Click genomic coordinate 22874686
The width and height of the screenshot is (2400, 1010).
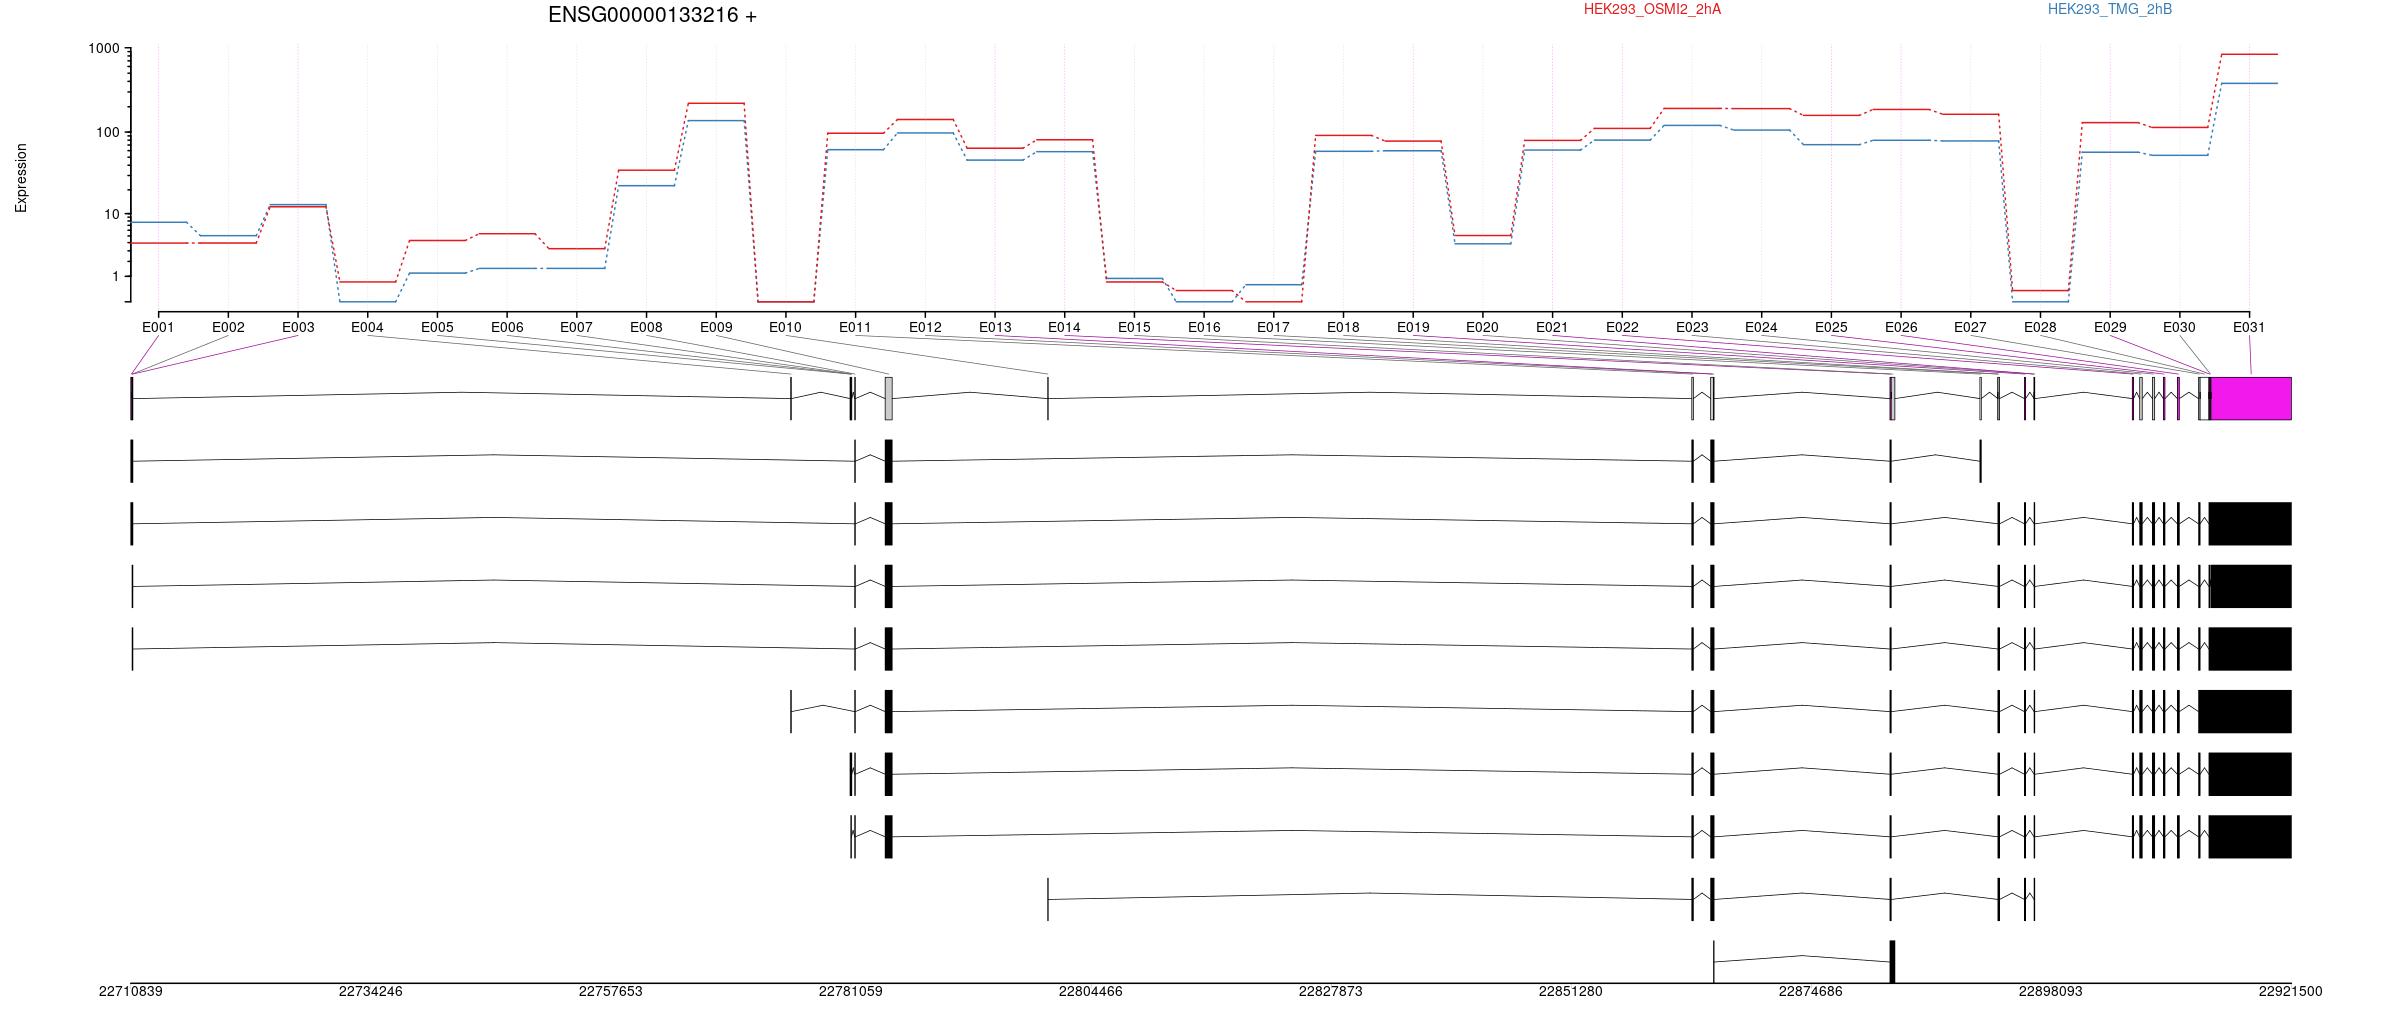pos(1811,991)
